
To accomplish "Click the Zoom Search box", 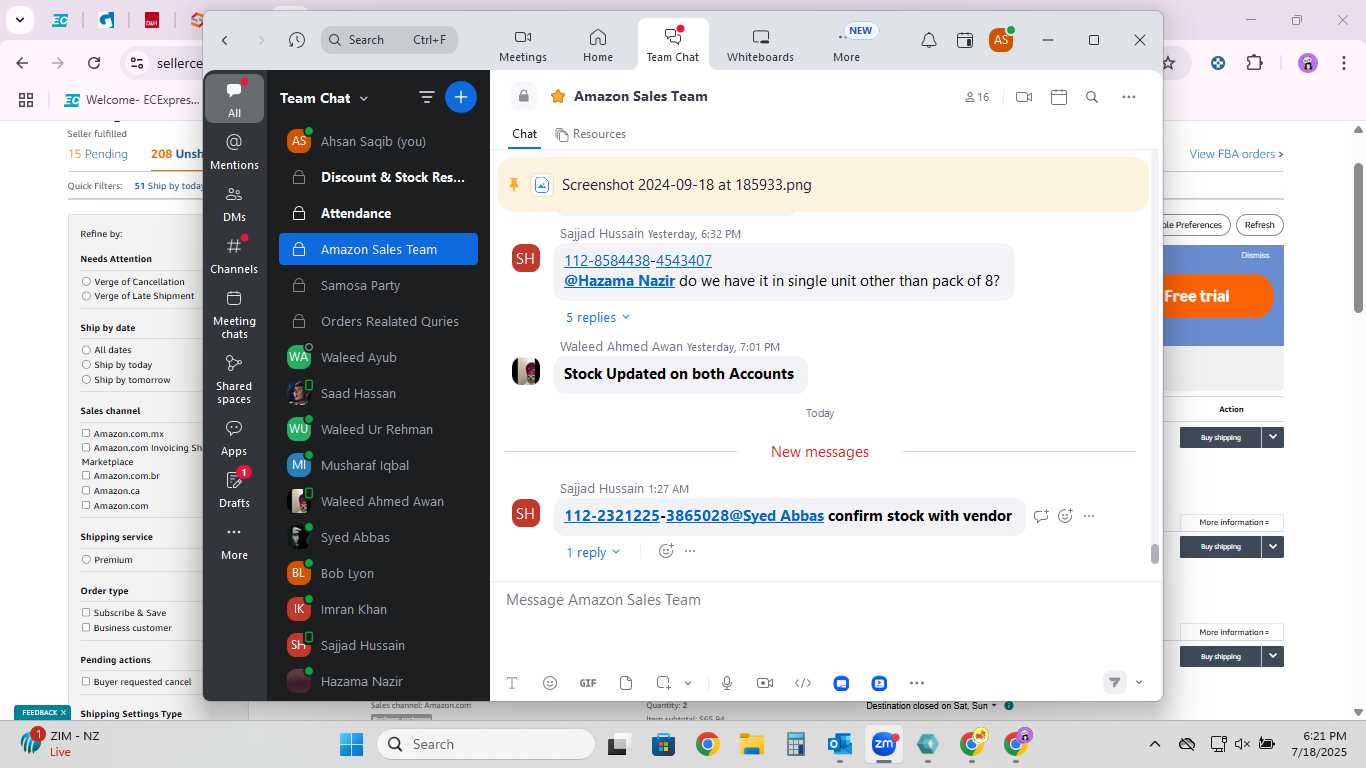I will coord(390,40).
